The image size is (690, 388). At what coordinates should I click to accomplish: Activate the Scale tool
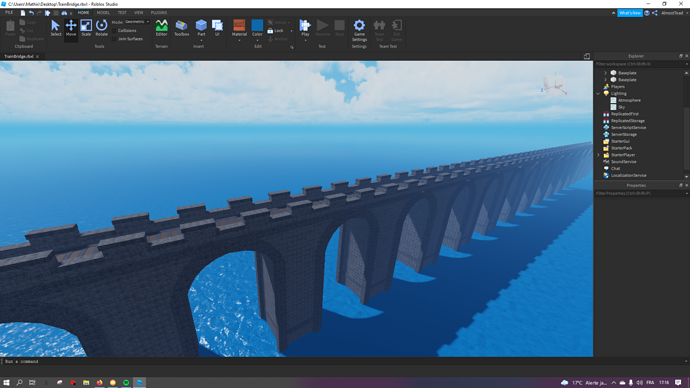[86, 28]
